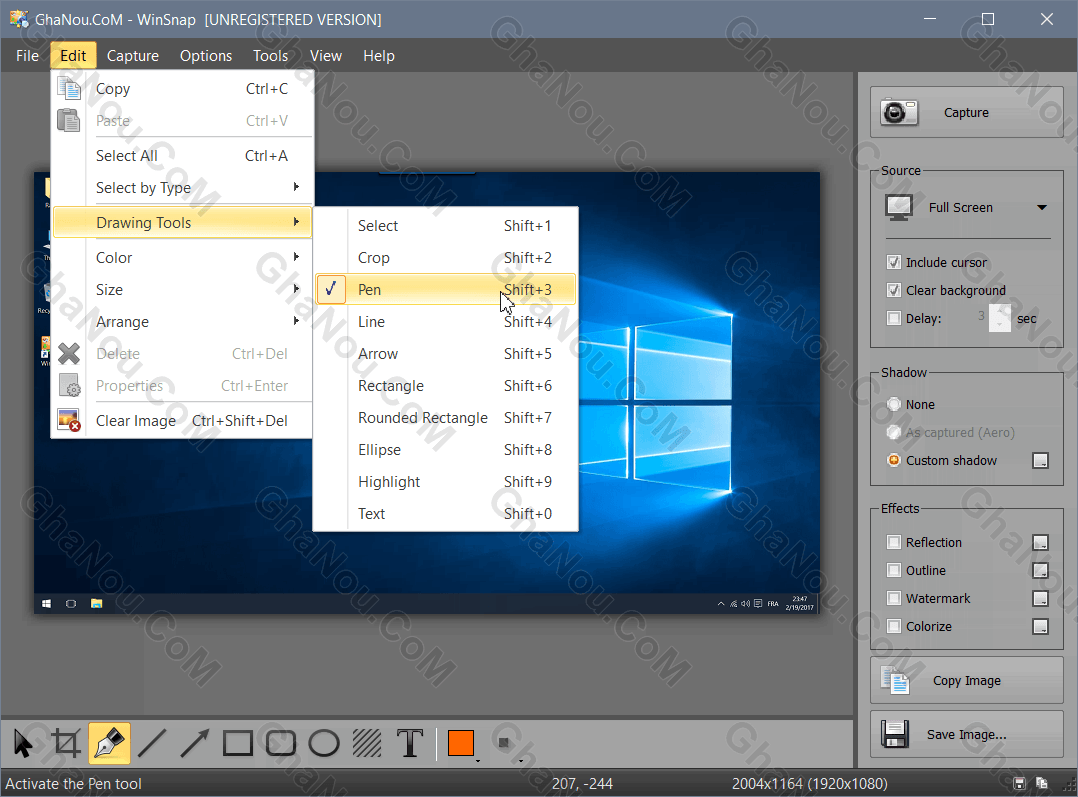Choose Ellipse in Drawing Tools submenu
The width and height of the screenshot is (1078, 797).
pyautogui.click(x=446, y=450)
